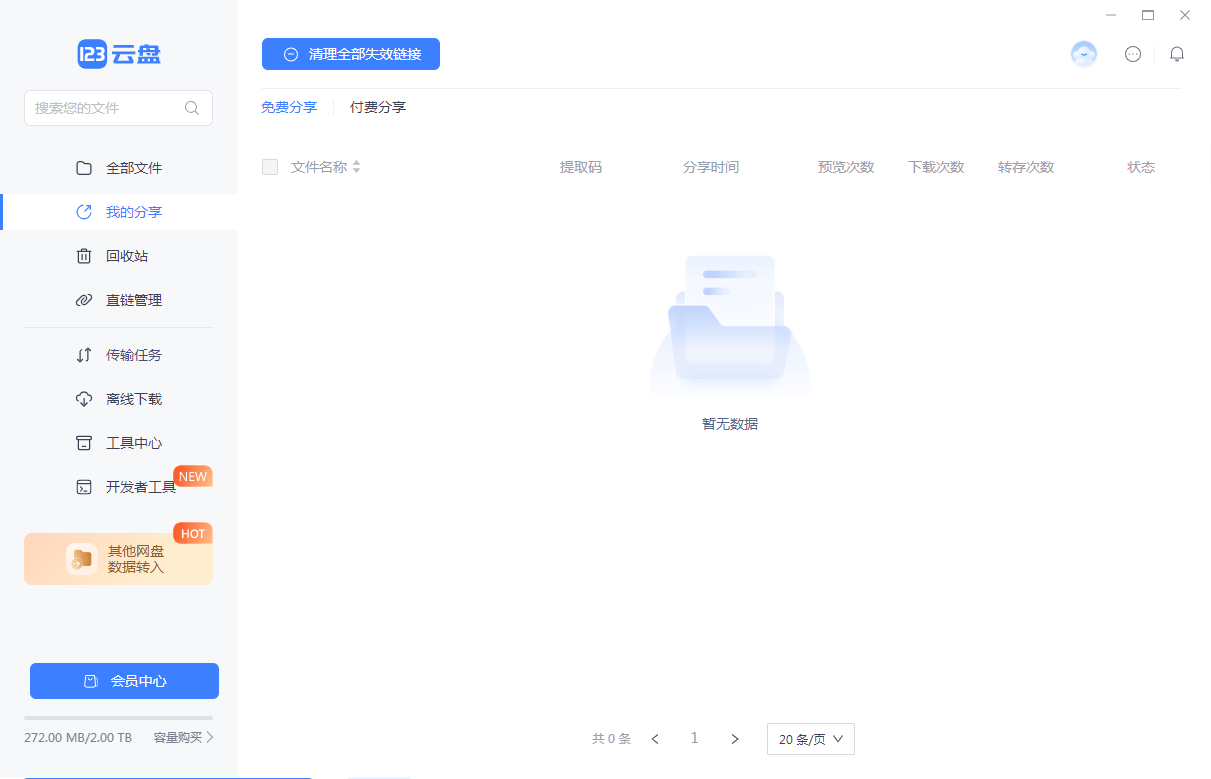Switch to the 付费分享 tab
This screenshot has height=779, width=1211.
[377, 107]
